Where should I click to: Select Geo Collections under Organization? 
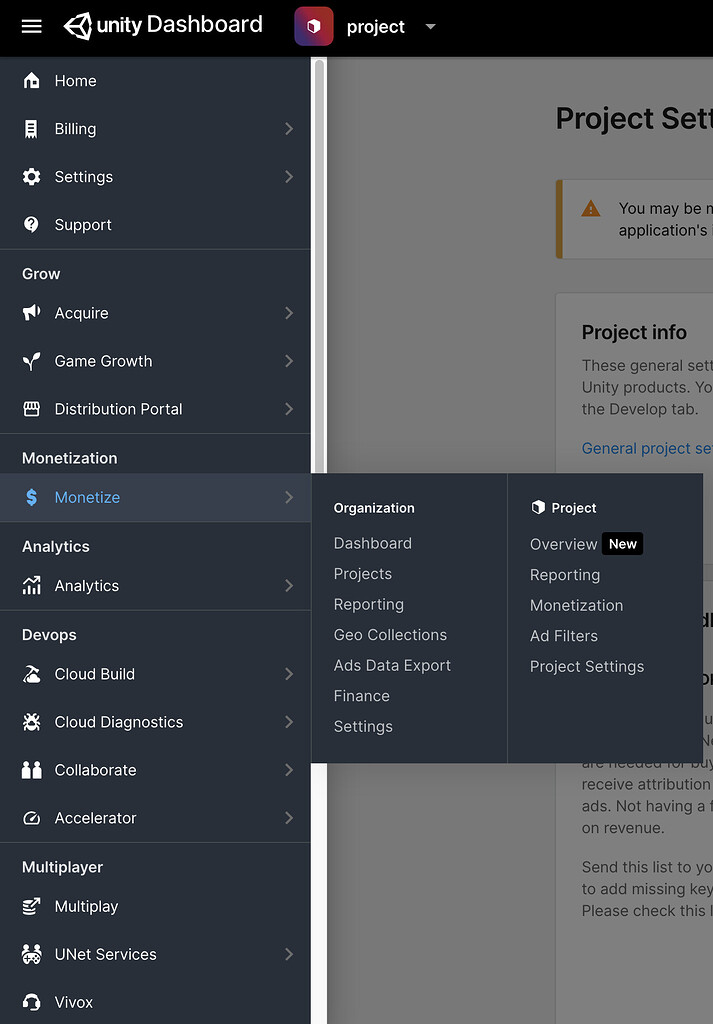(x=389, y=634)
